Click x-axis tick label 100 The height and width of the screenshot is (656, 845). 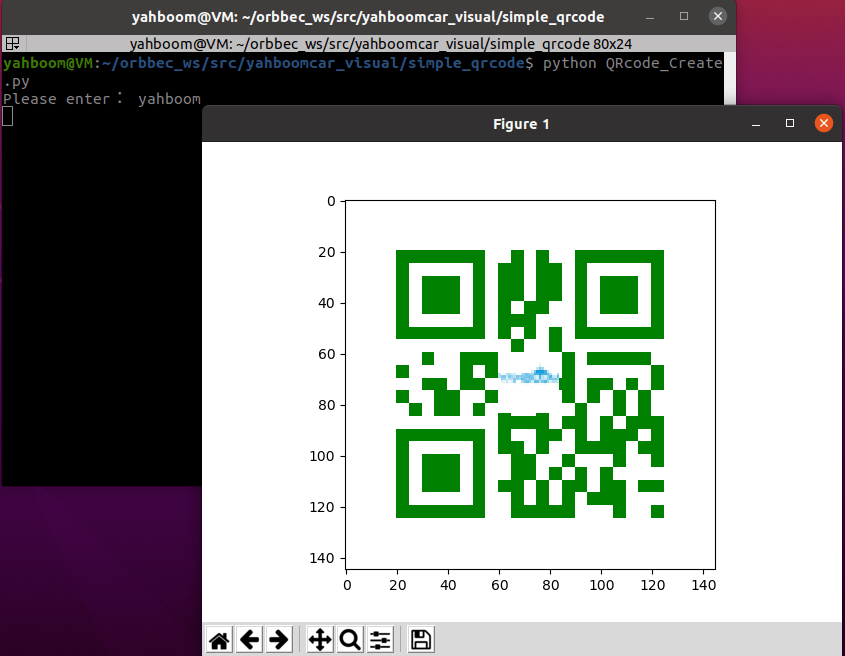(601, 585)
